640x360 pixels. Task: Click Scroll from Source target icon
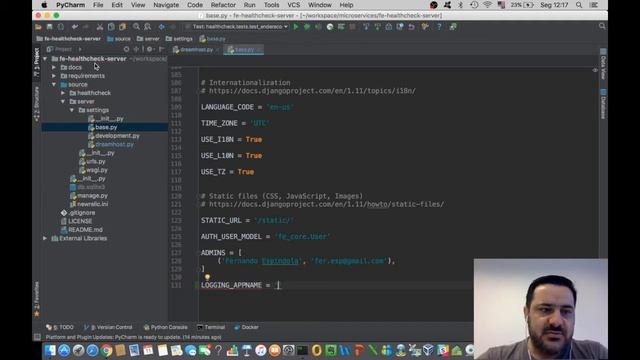[x=126, y=49]
